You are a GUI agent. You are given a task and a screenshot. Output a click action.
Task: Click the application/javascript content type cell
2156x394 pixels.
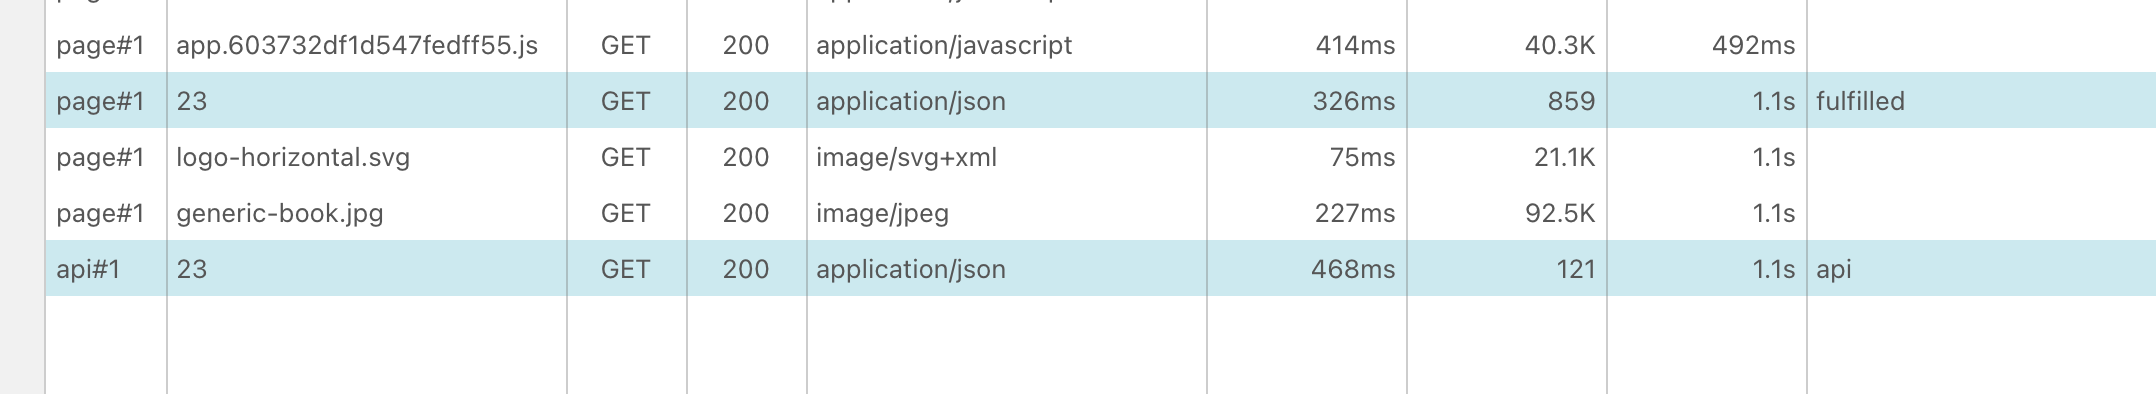[x=944, y=45]
